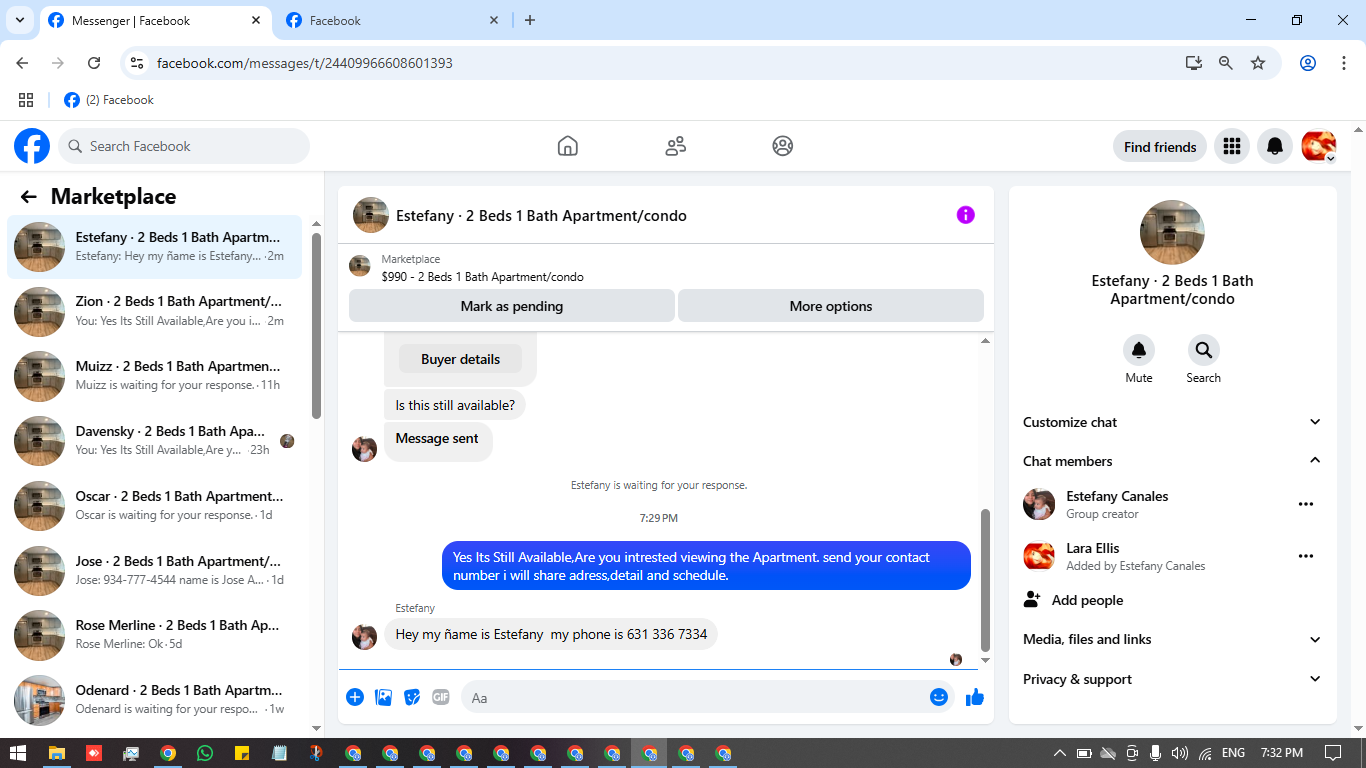Reload the page in Chrome
Screen dimensions: 1366x768
tap(94, 63)
